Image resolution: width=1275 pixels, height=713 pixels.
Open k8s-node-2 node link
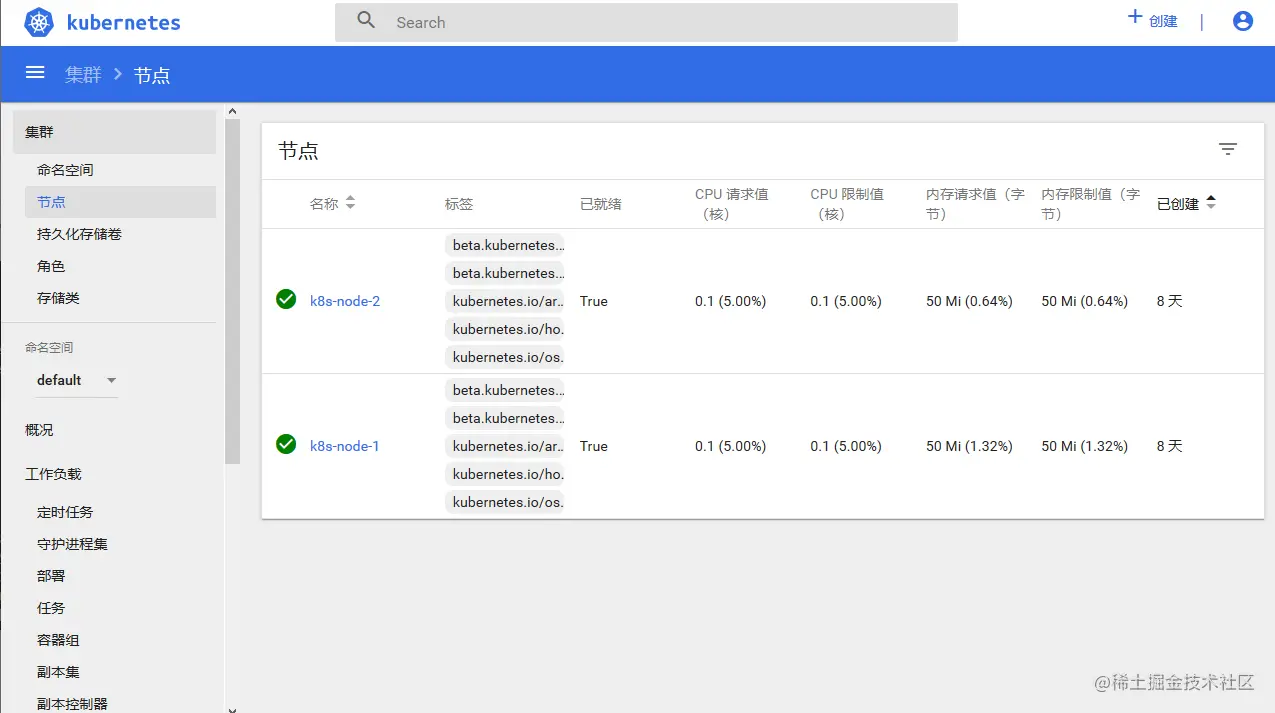pyautogui.click(x=345, y=301)
